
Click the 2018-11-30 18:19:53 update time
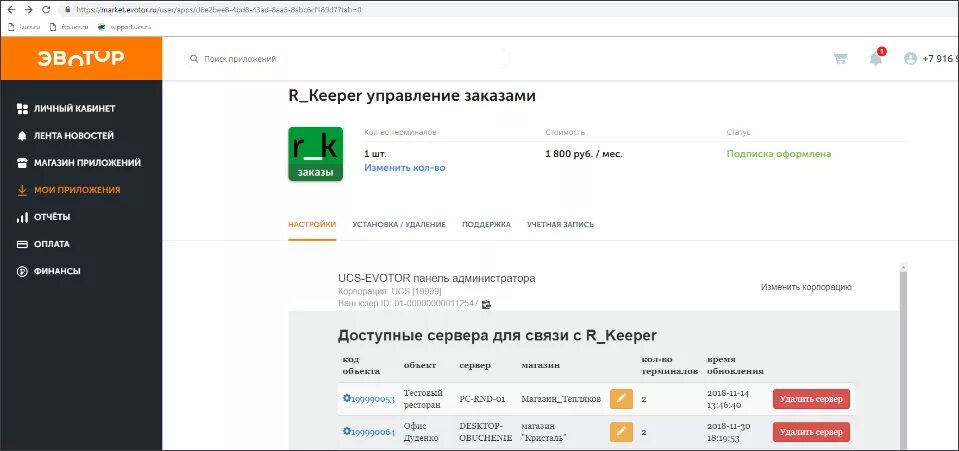click(x=727, y=432)
